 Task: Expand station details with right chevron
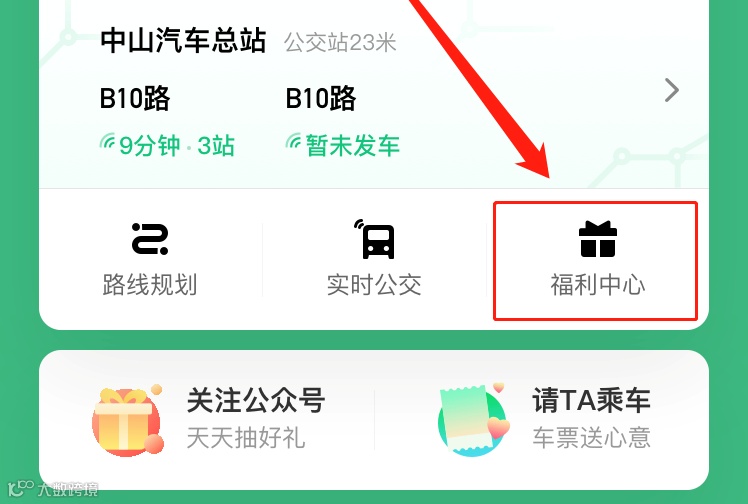pyautogui.click(x=672, y=90)
